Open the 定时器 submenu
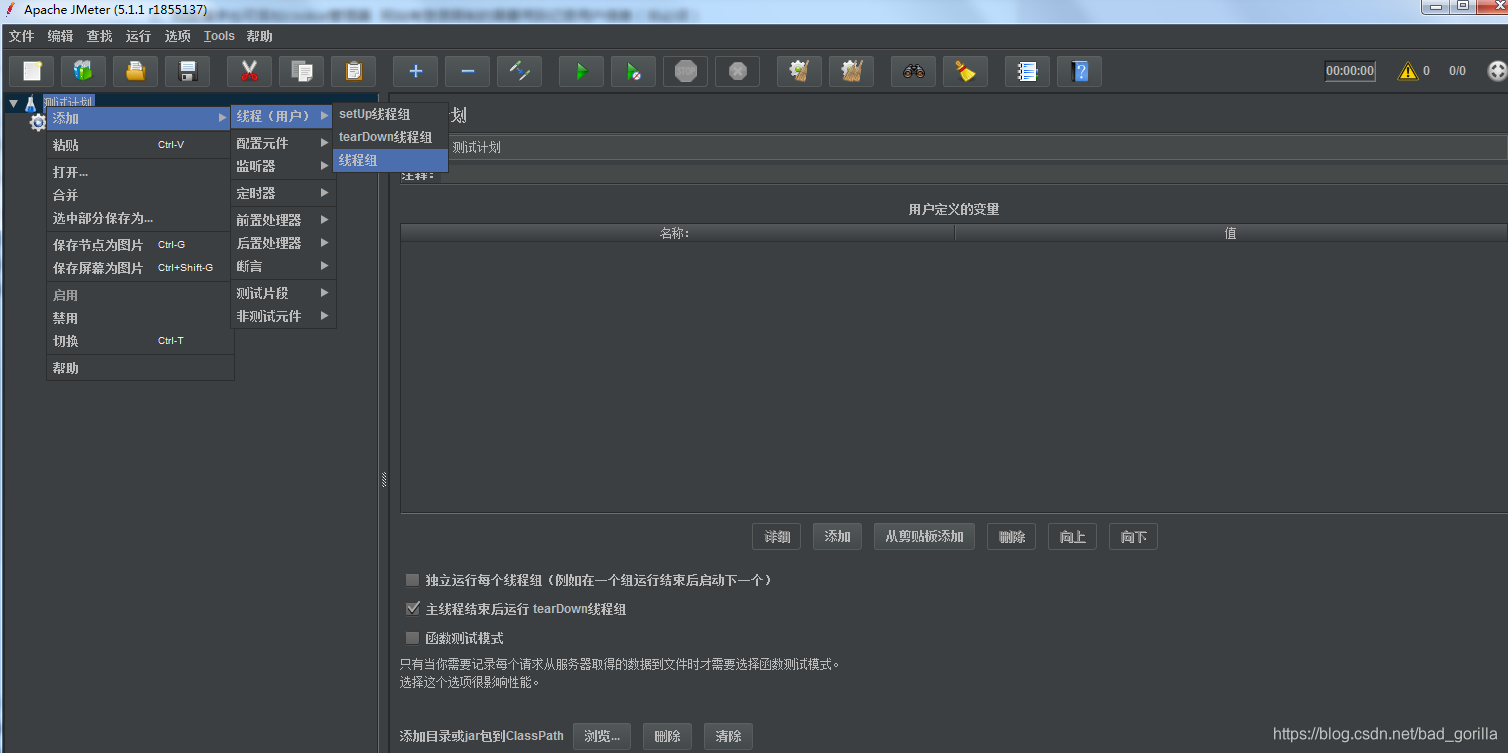 [x=283, y=193]
